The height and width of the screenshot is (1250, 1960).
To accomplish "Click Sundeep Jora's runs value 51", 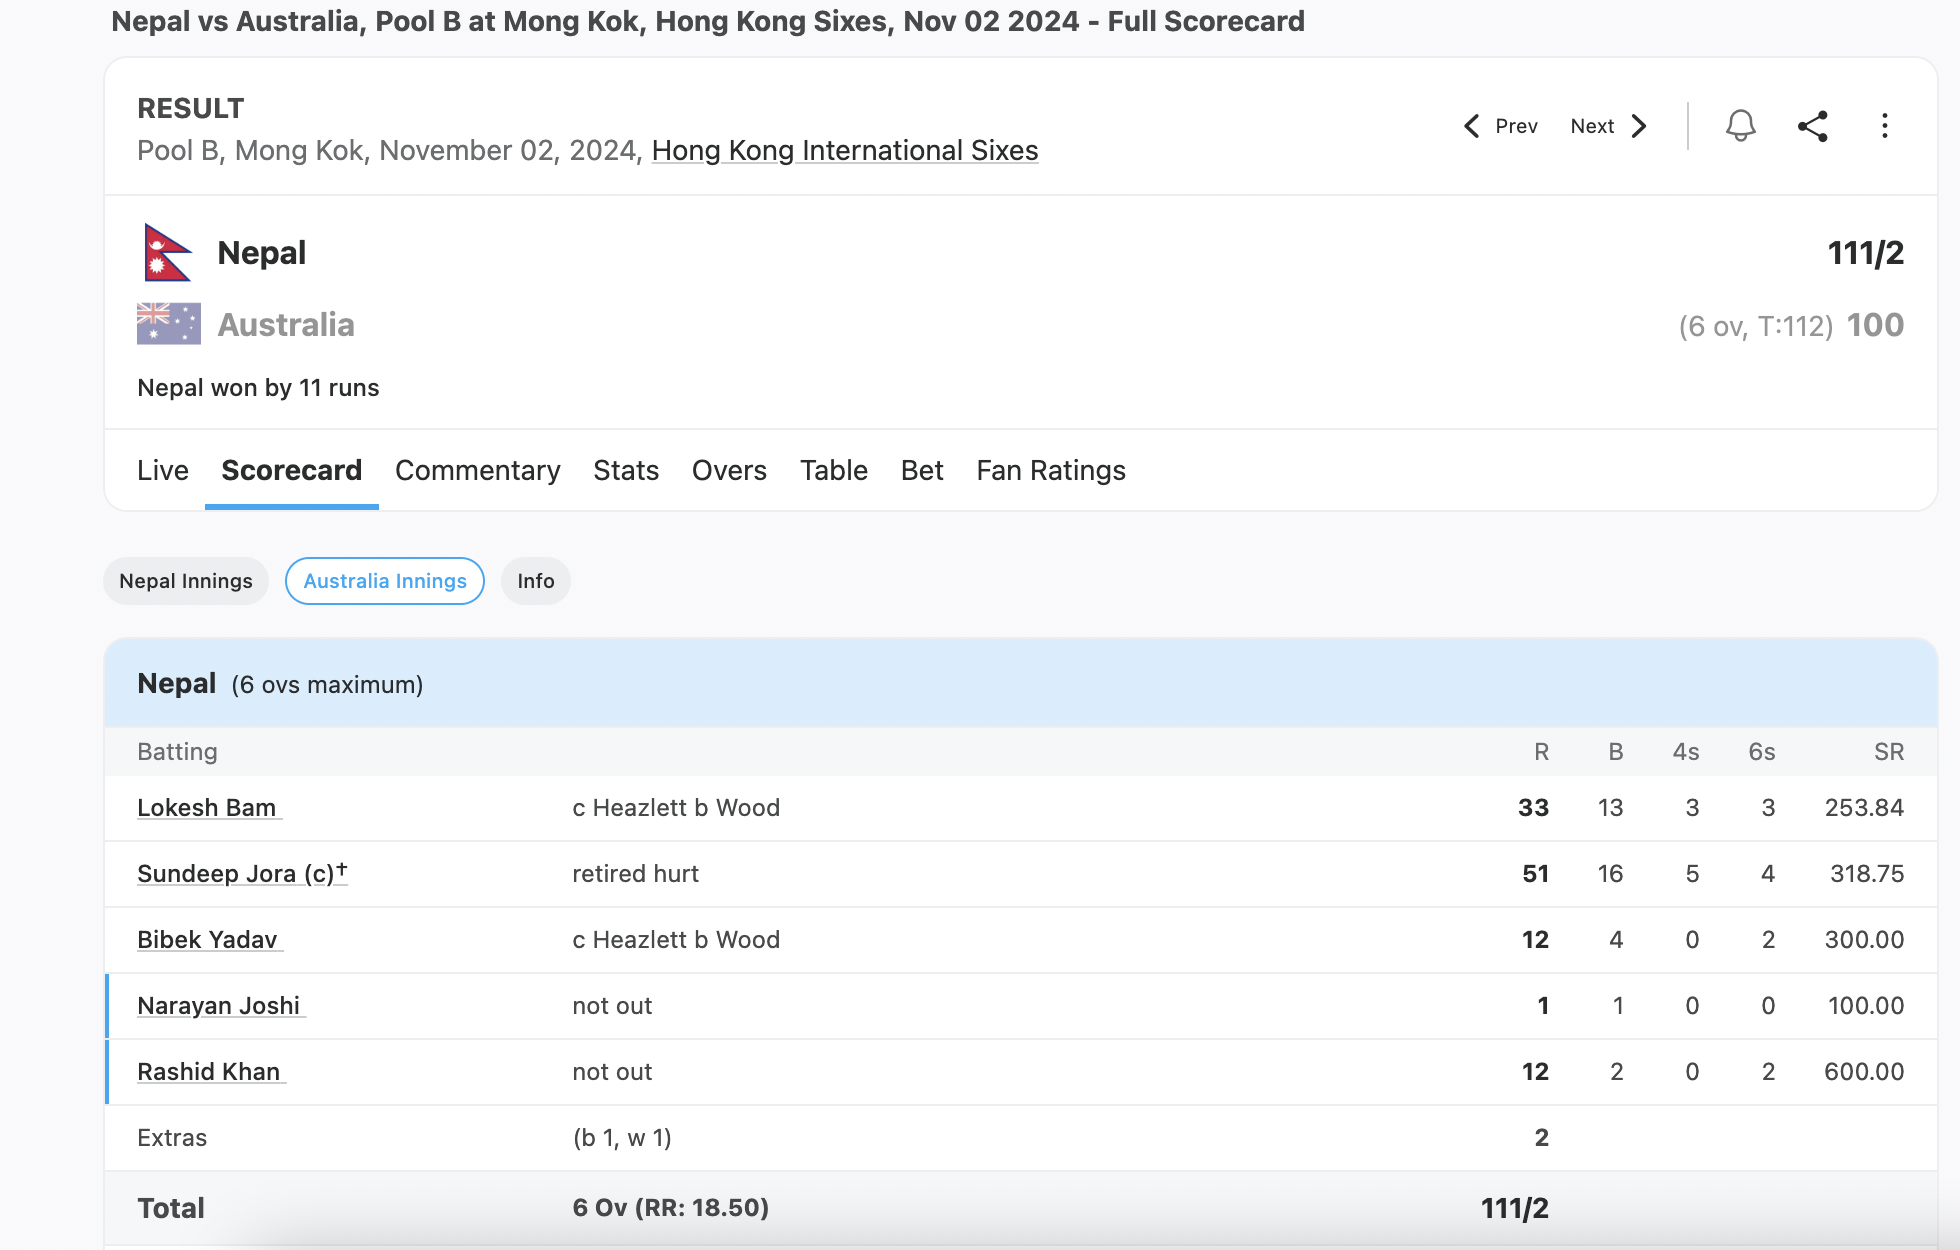I will click(x=1536, y=874).
